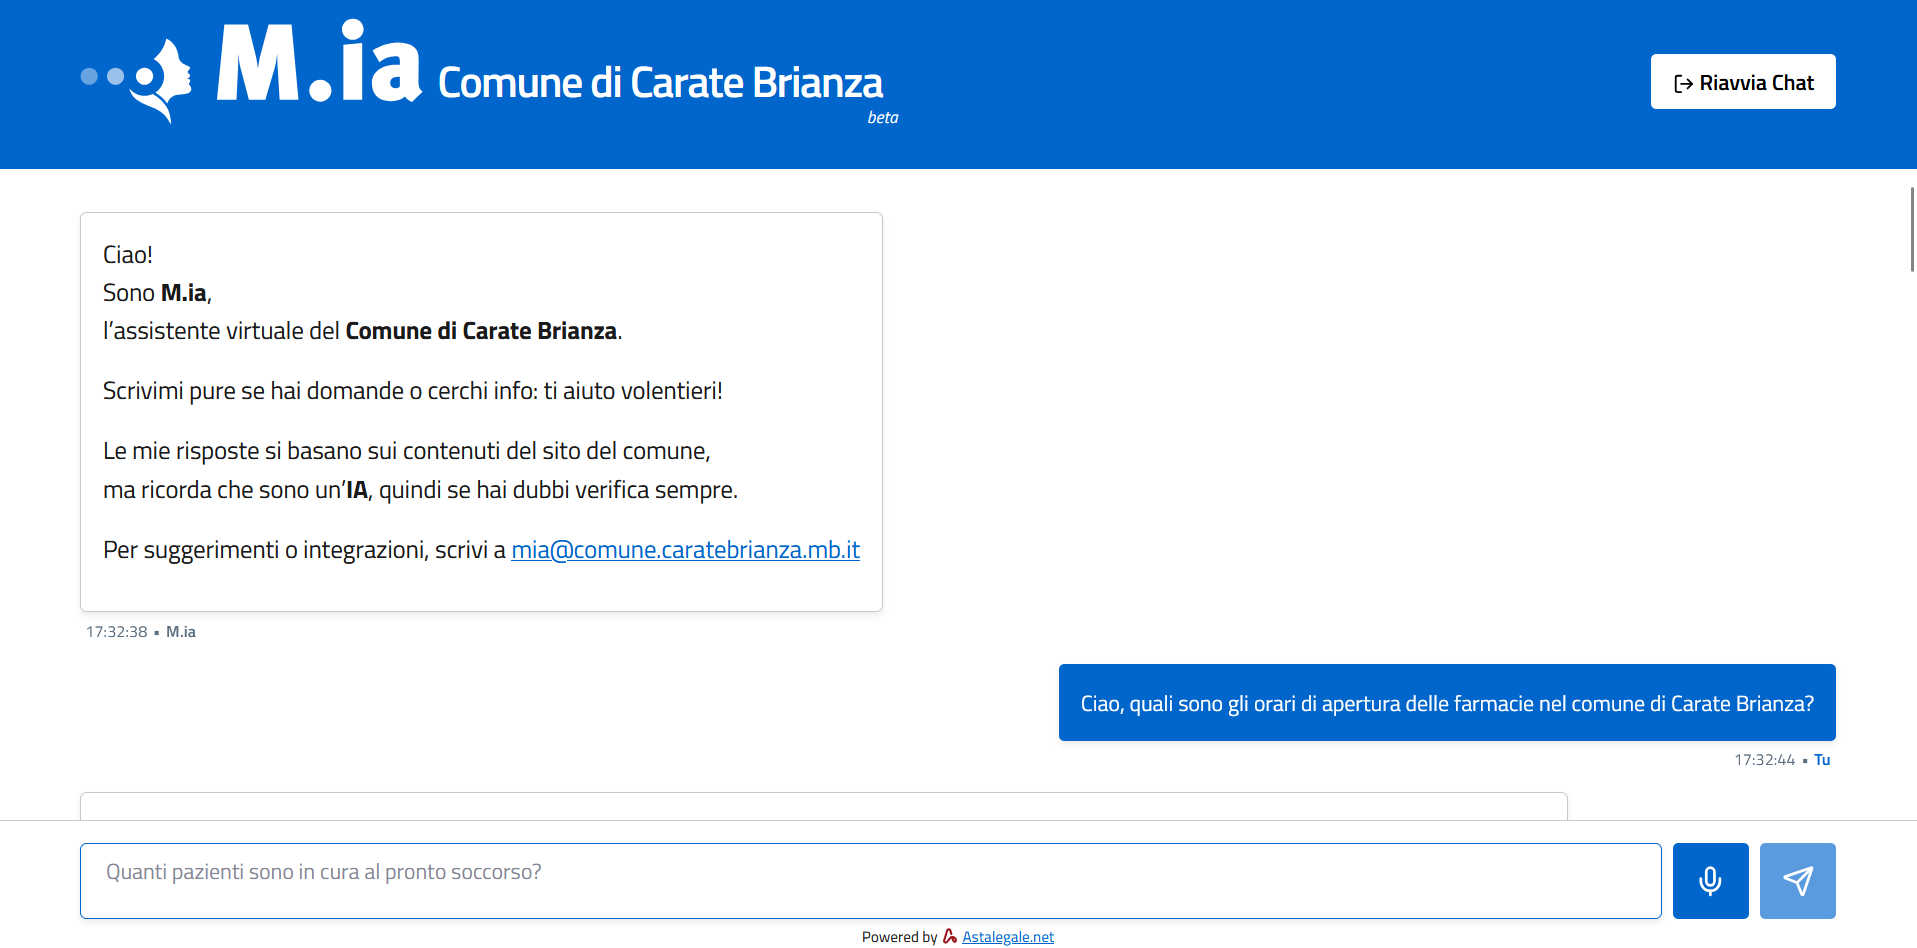Click the microphone voice input button

tap(1710, 880)
